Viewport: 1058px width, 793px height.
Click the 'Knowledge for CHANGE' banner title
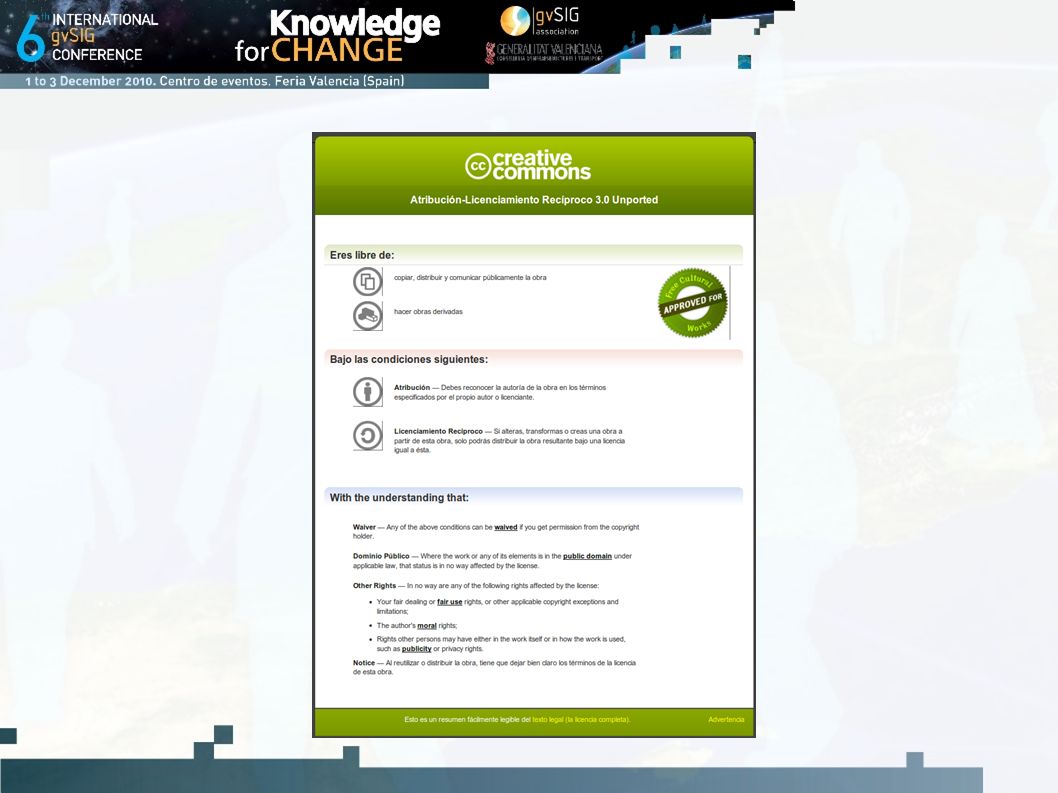point(337,36)
